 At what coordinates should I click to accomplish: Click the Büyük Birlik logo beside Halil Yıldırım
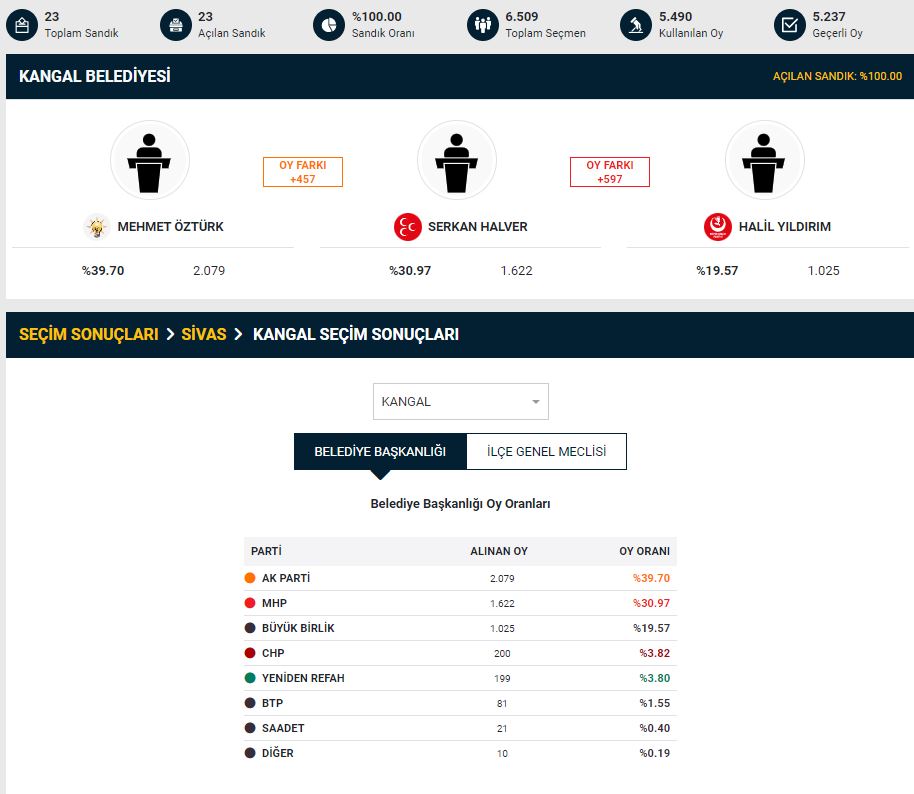[718, 227]
